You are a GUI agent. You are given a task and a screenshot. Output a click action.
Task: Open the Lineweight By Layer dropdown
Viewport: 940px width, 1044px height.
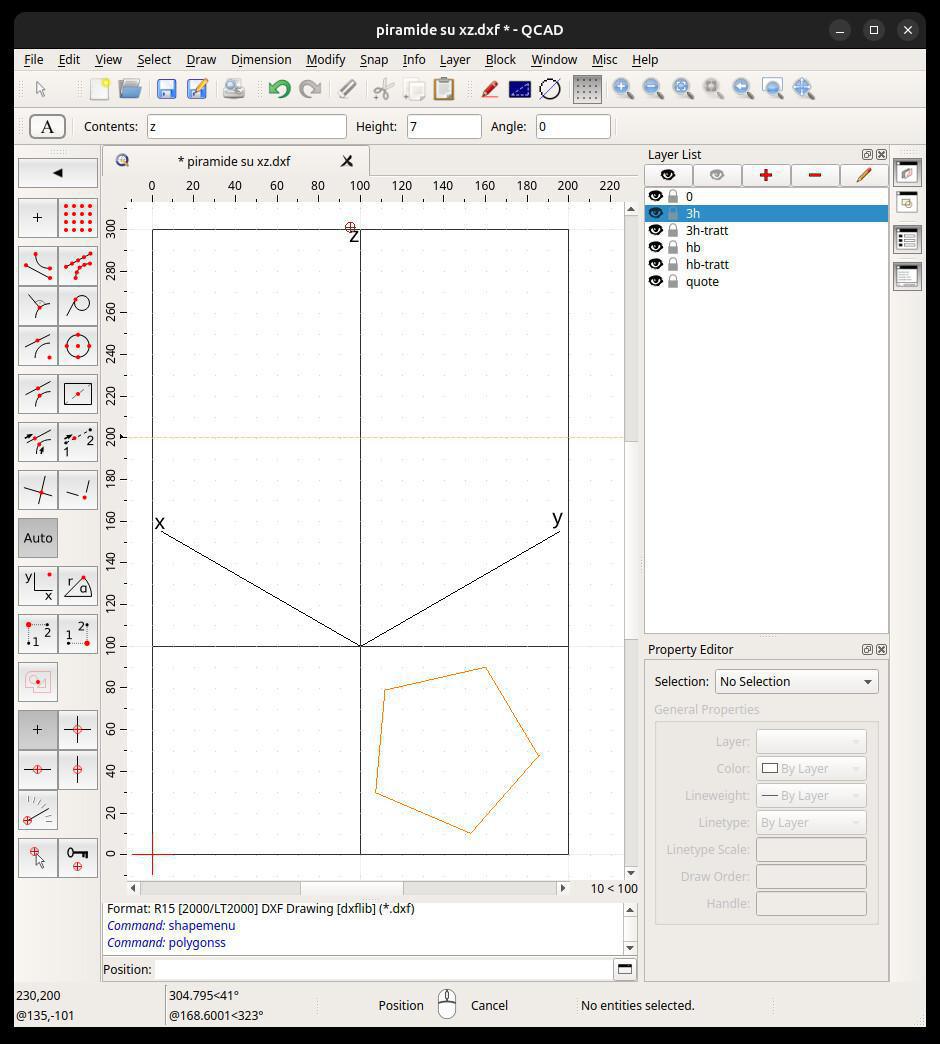tap(811, 795)
